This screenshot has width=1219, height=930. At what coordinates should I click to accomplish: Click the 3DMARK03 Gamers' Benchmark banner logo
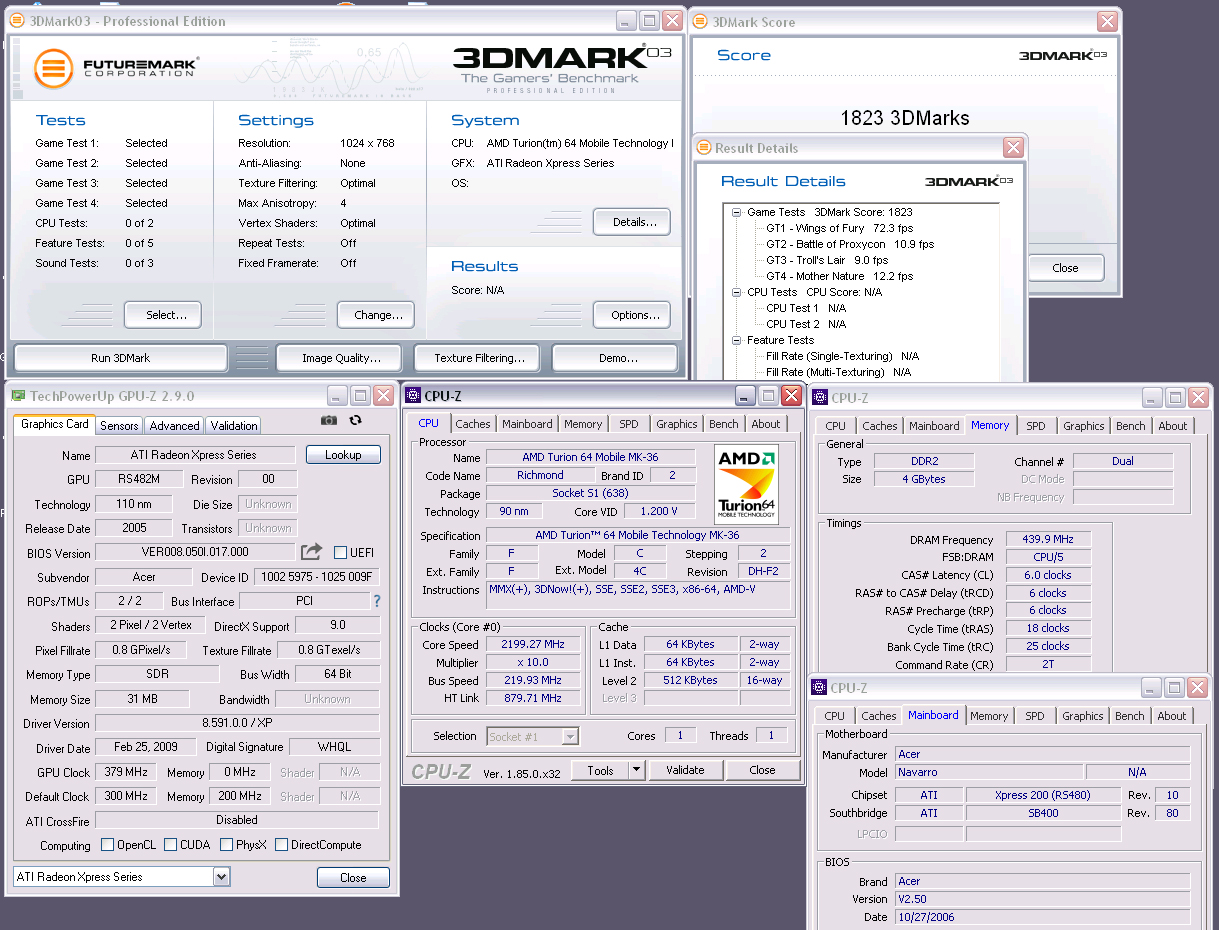point(560,69)
